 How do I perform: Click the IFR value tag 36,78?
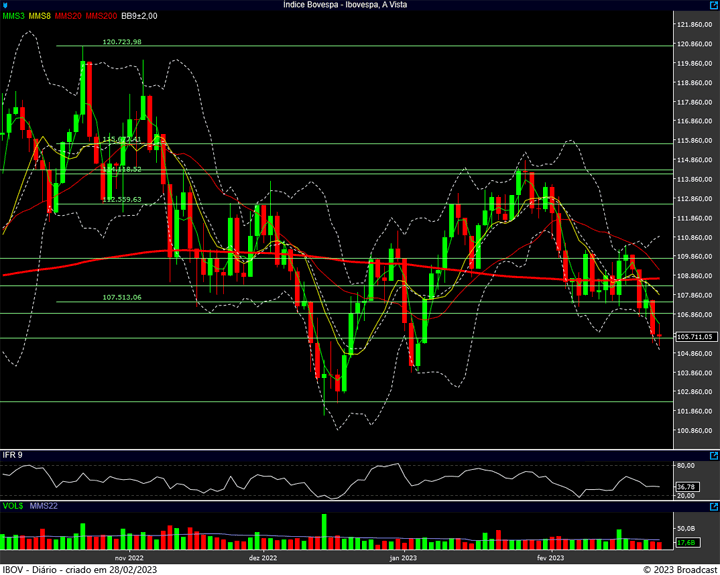[x=687, y=486]
